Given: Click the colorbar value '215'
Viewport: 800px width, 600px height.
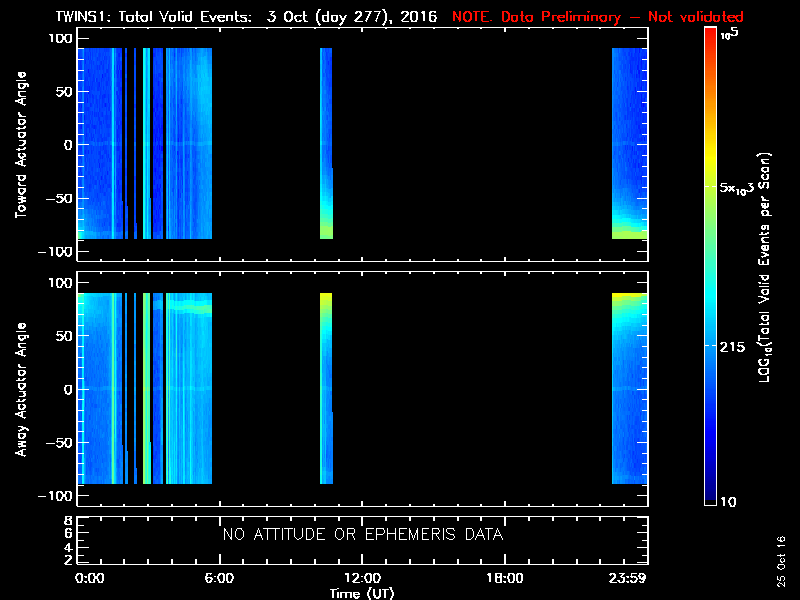Looking at the screenshot, I should coord(732,347).
